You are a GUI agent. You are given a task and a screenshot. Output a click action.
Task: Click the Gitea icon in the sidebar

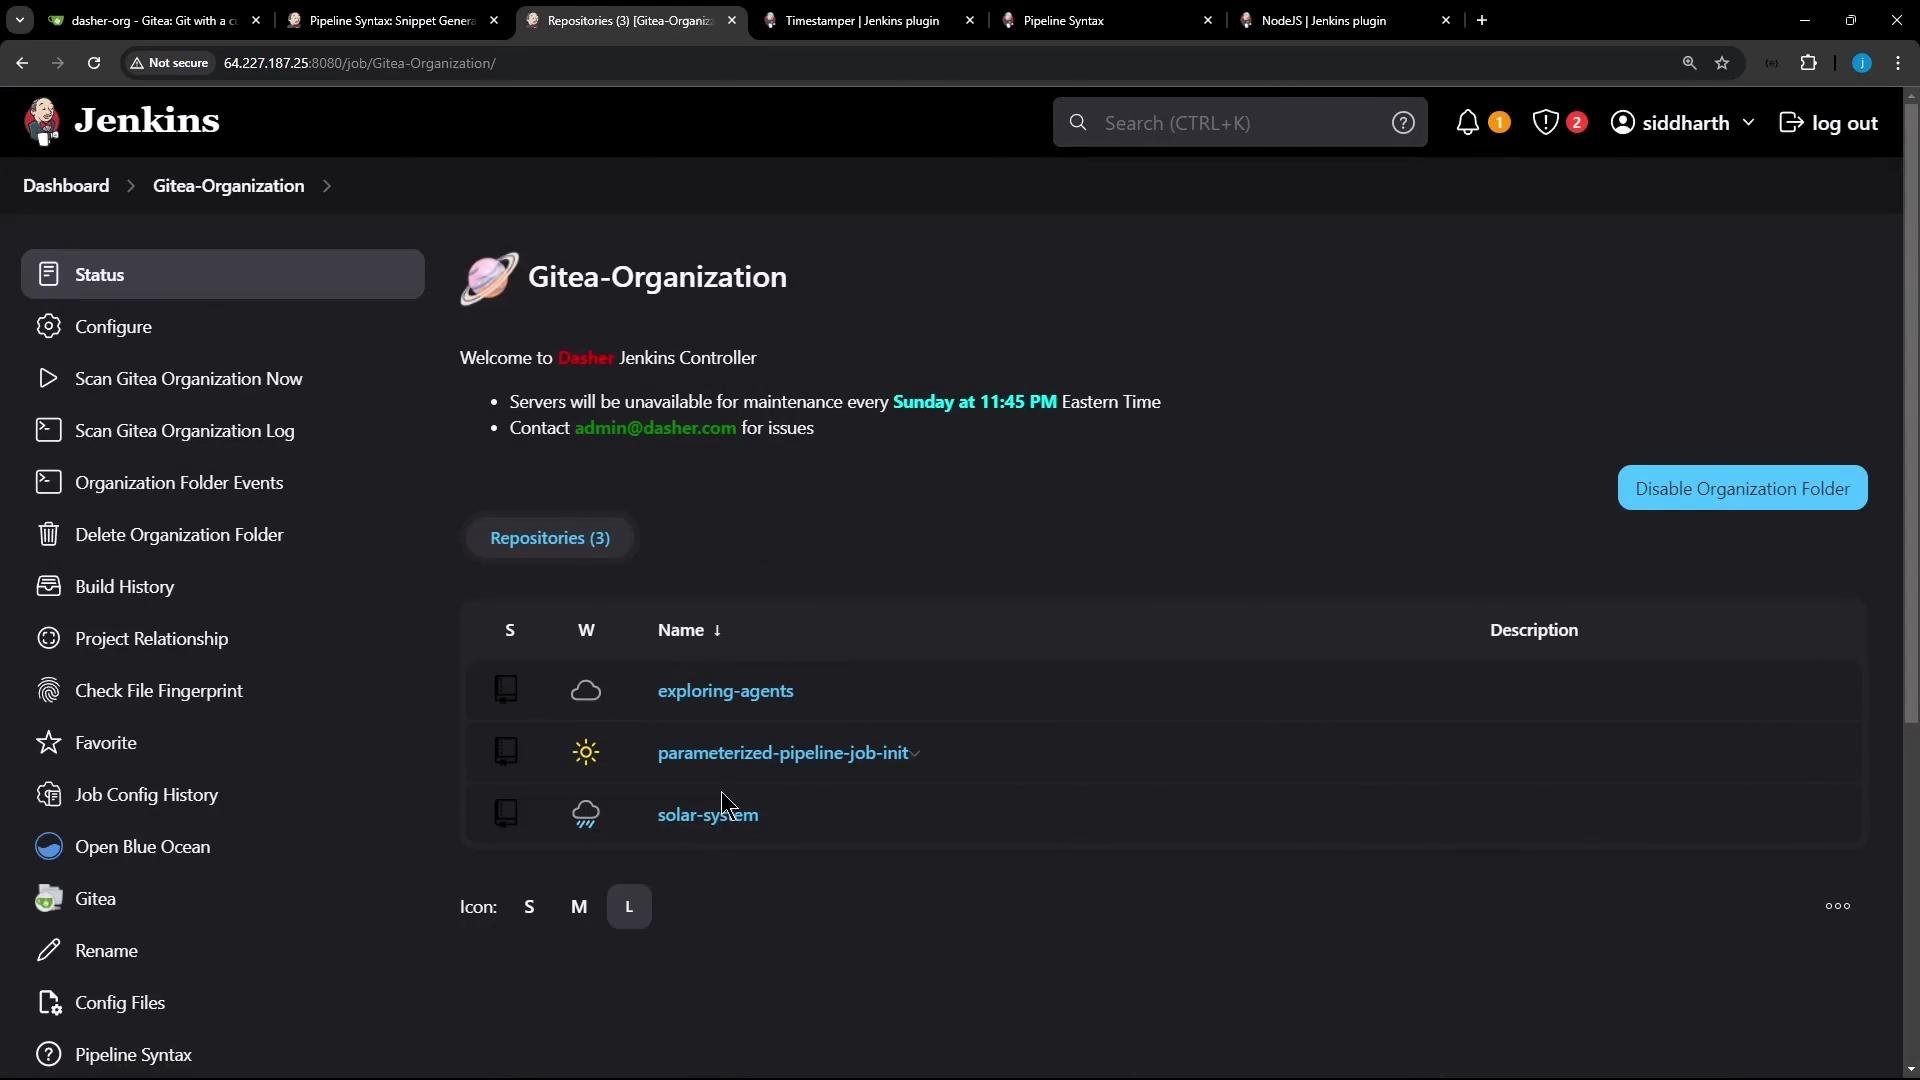click(x=48, y=898)
